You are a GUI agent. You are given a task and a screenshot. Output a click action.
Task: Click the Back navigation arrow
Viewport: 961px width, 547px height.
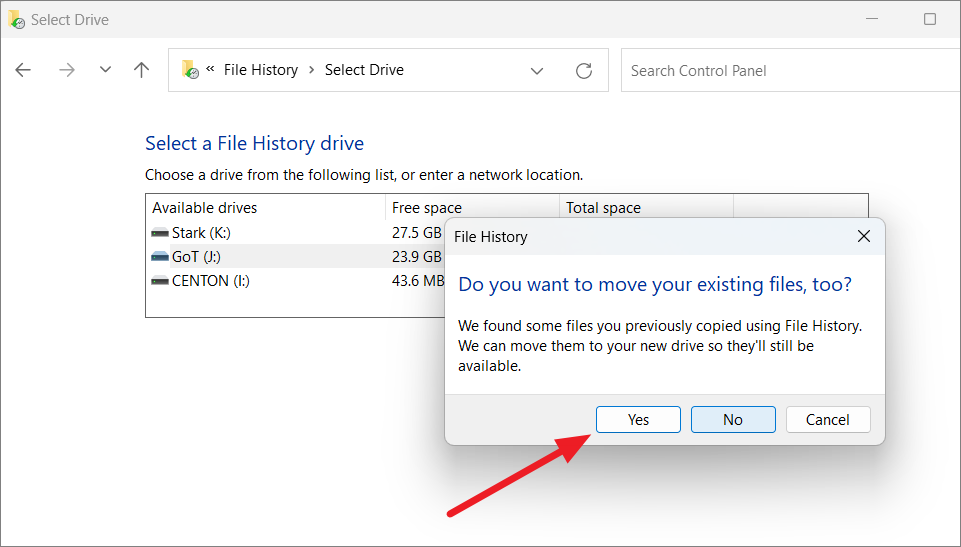tap(23, 70)
